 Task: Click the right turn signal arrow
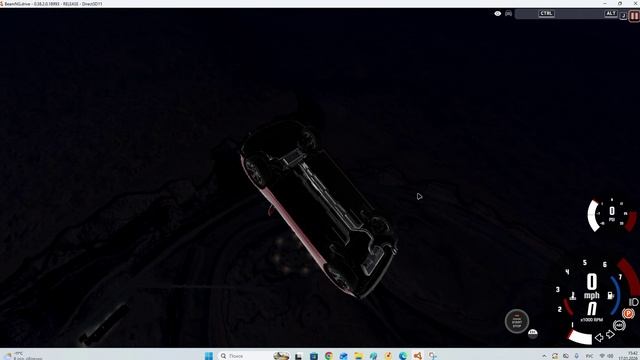pyautogui.click(x=610, y=335)
